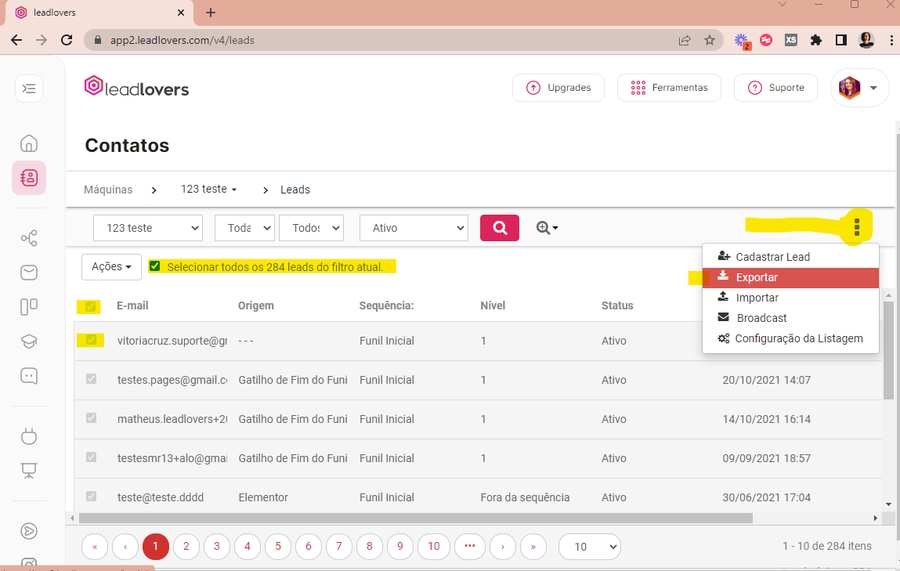This screenshot has height=571, width=900.
Task: Click the horizontal table scrollbar
Action: pyautogui.click(x=415, y=518)
